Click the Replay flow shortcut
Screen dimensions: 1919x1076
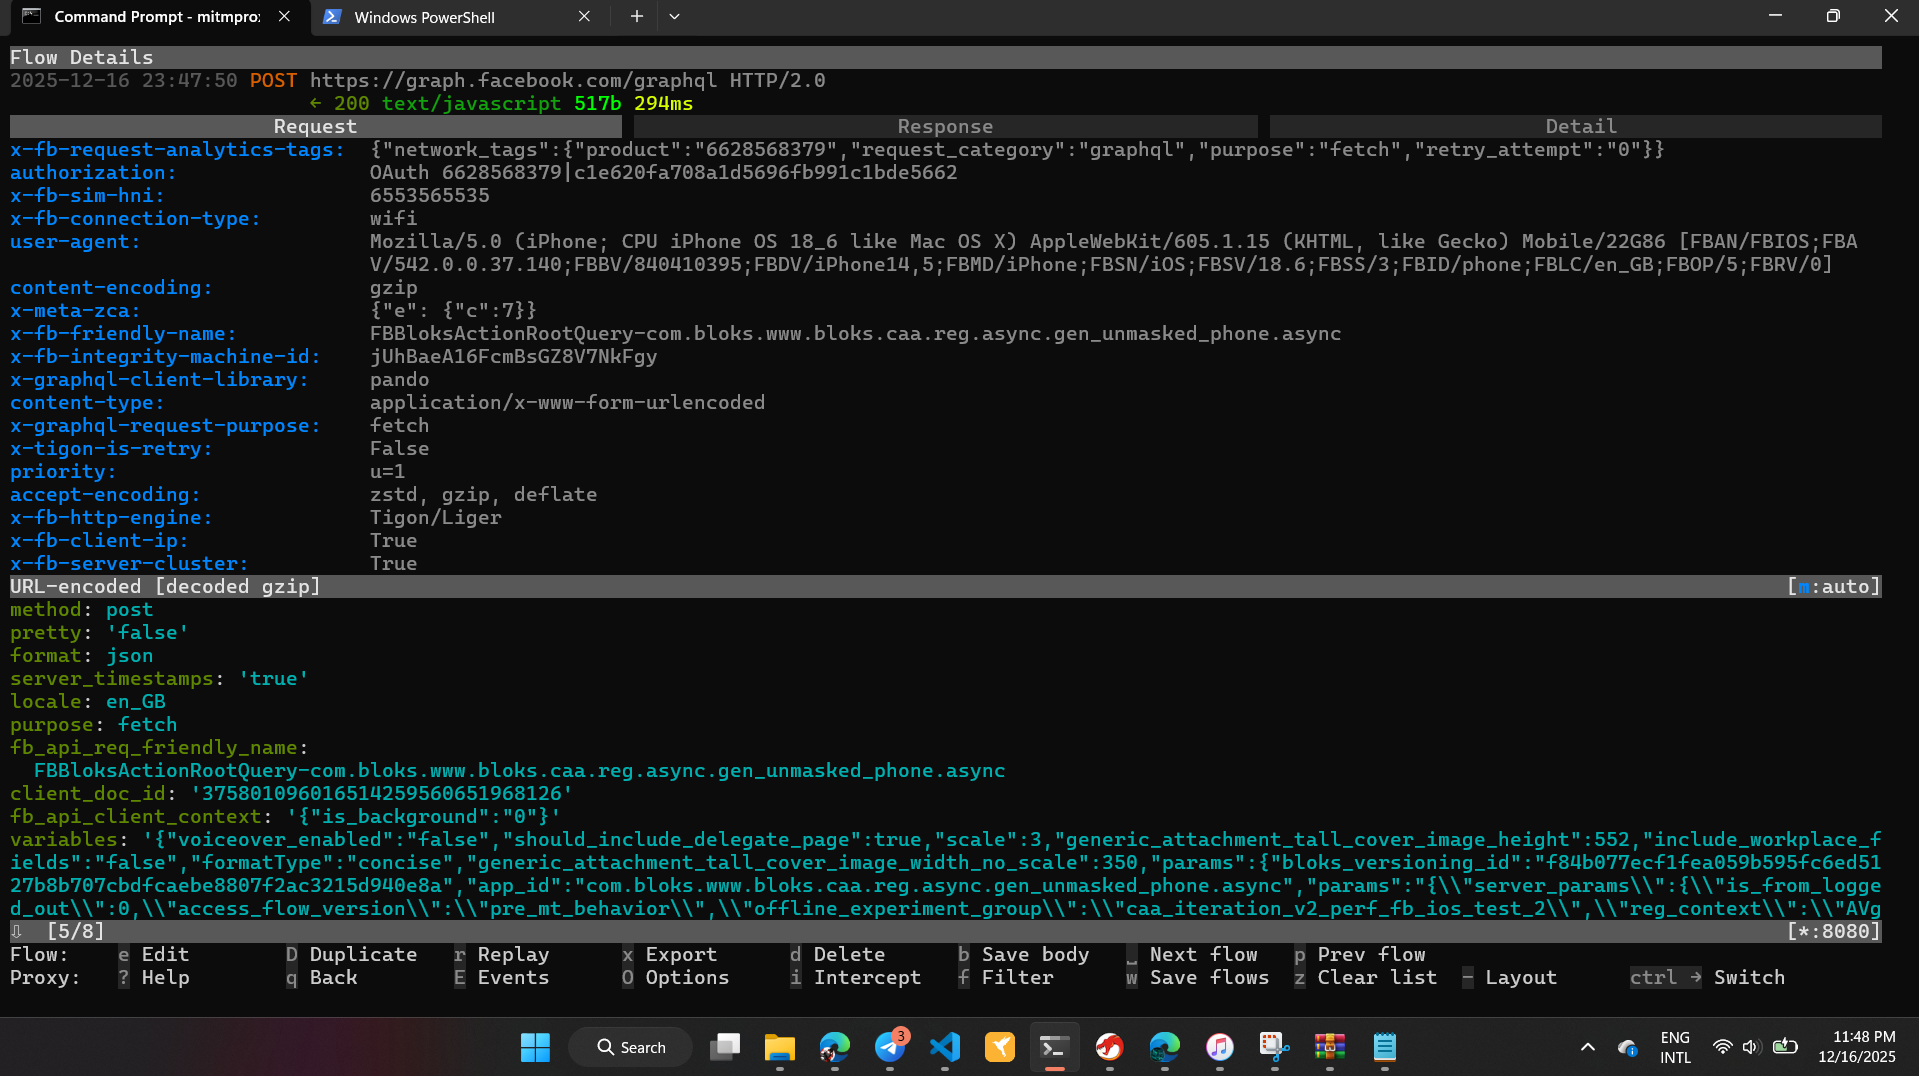tap(502, 954)
